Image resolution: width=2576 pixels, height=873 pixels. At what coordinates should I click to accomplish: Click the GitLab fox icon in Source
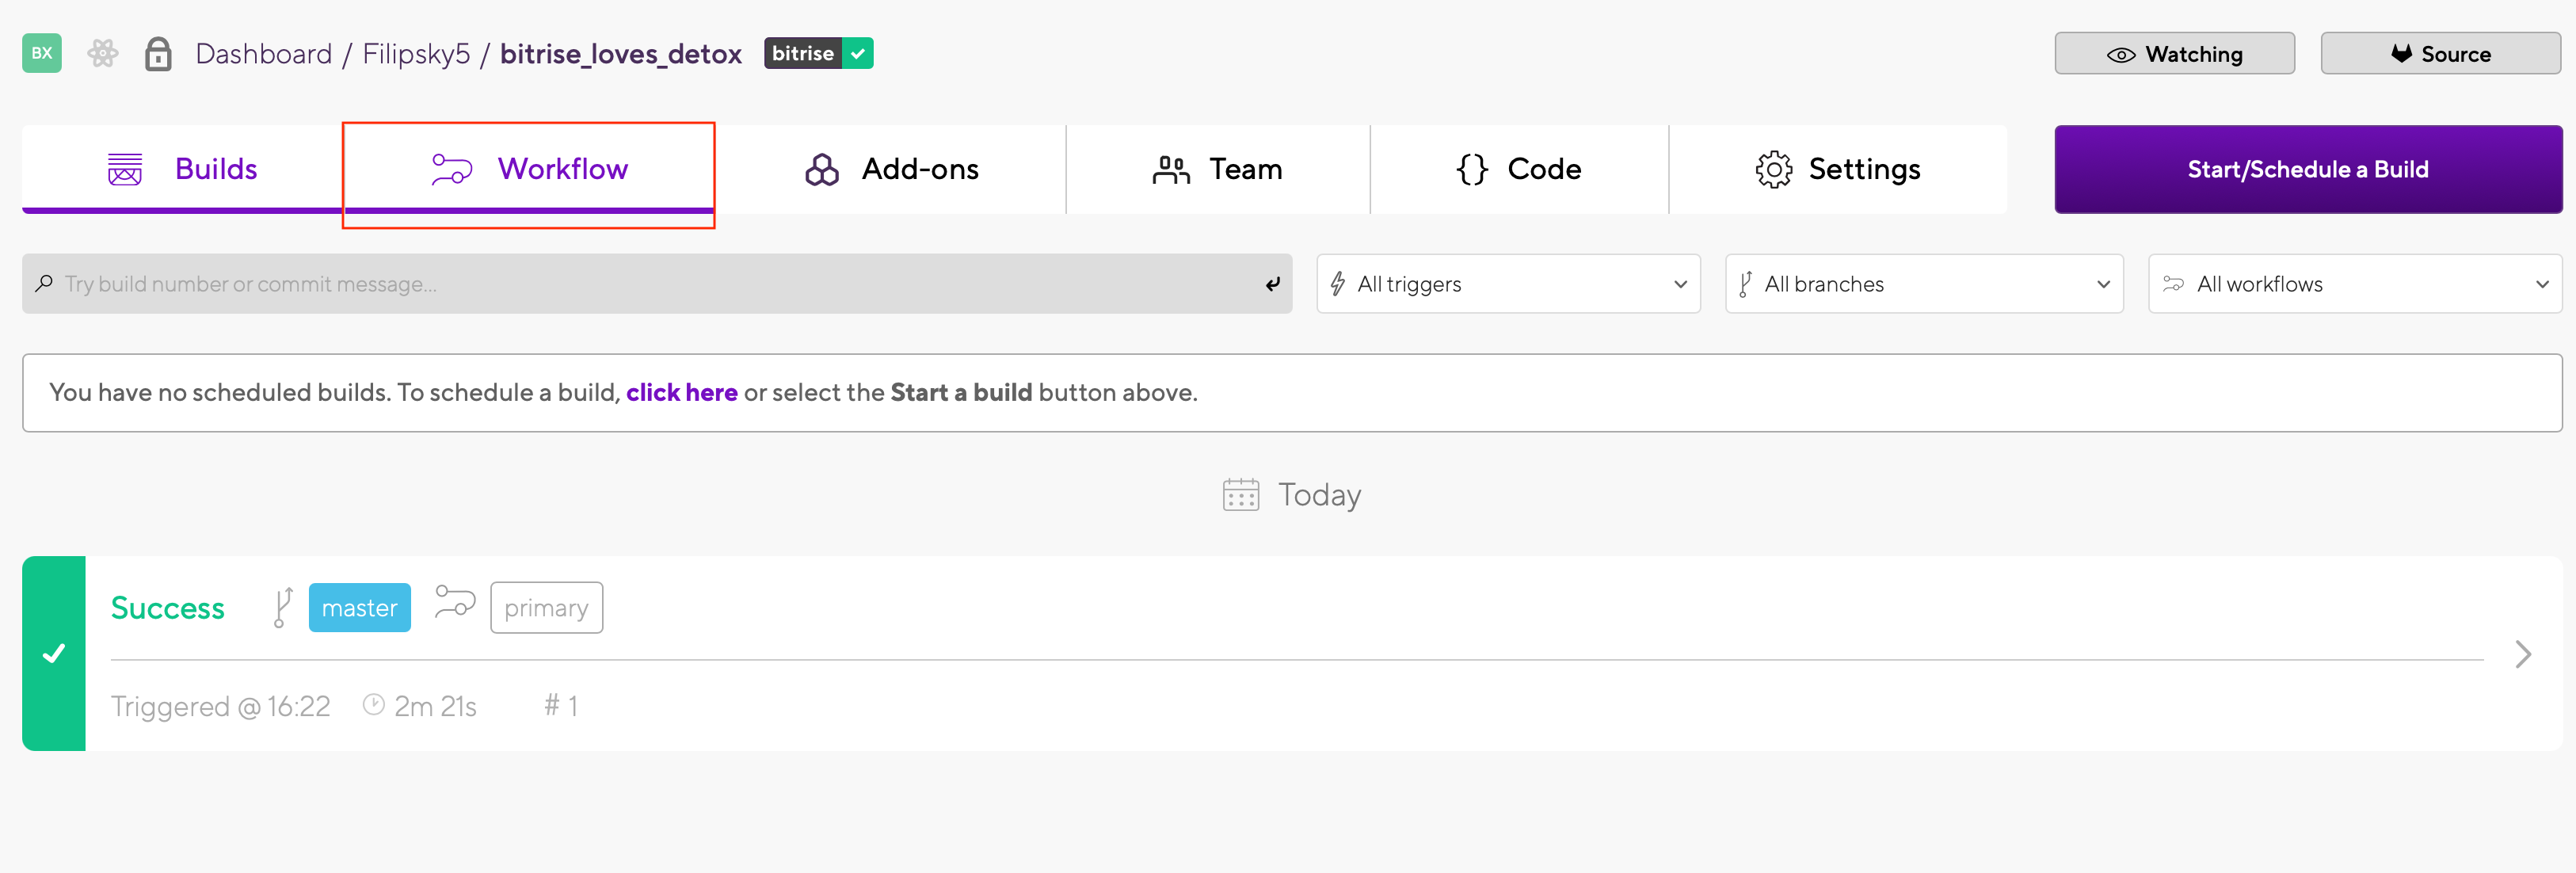coord(2401,53)
